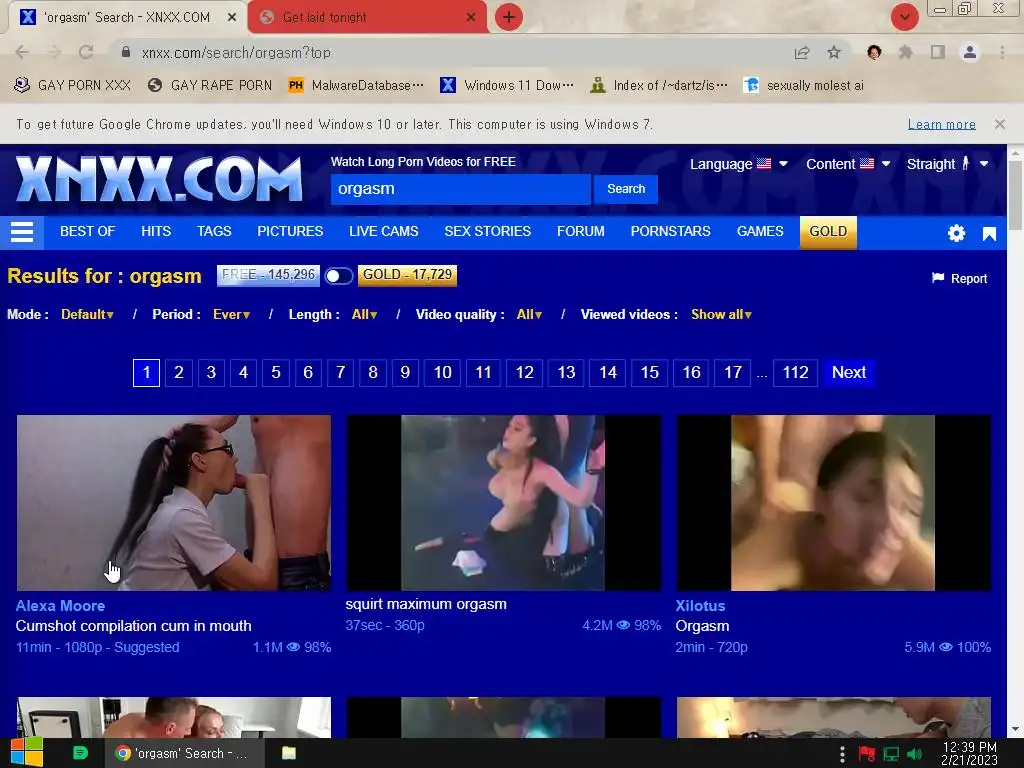Open the FORUM menu item

[581, 231]
